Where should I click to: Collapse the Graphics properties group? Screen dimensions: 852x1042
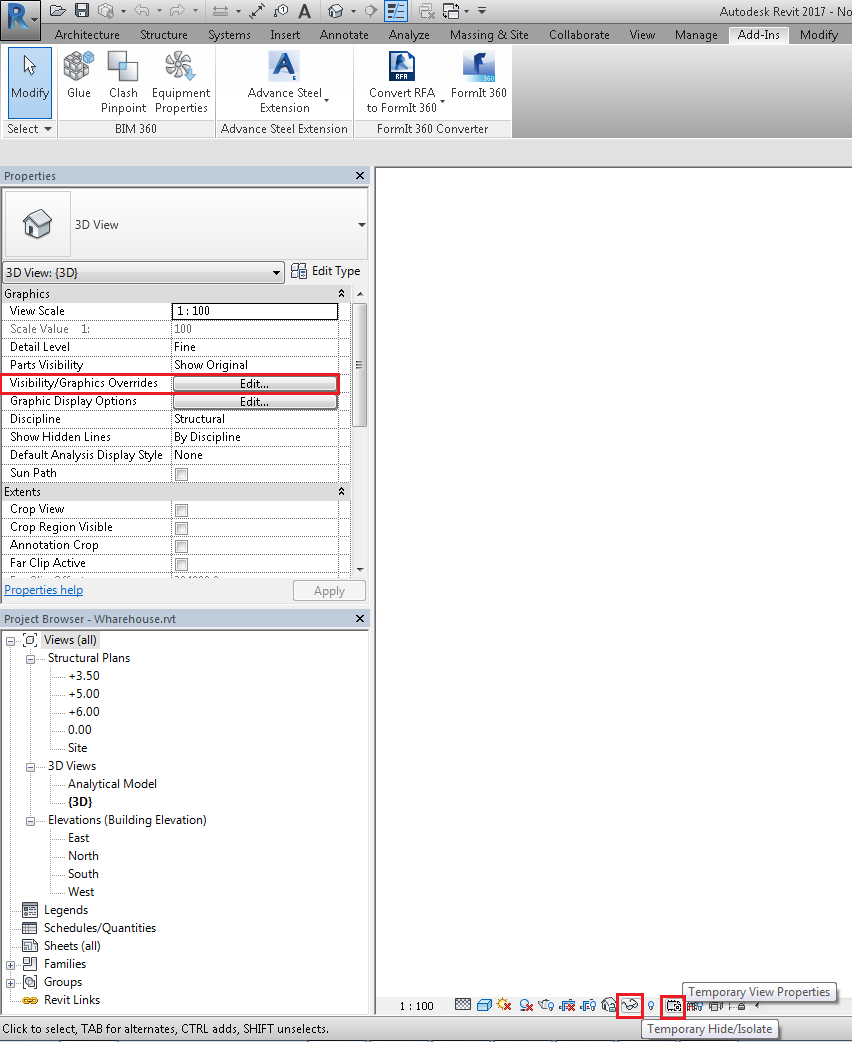[x=342, y=294]
